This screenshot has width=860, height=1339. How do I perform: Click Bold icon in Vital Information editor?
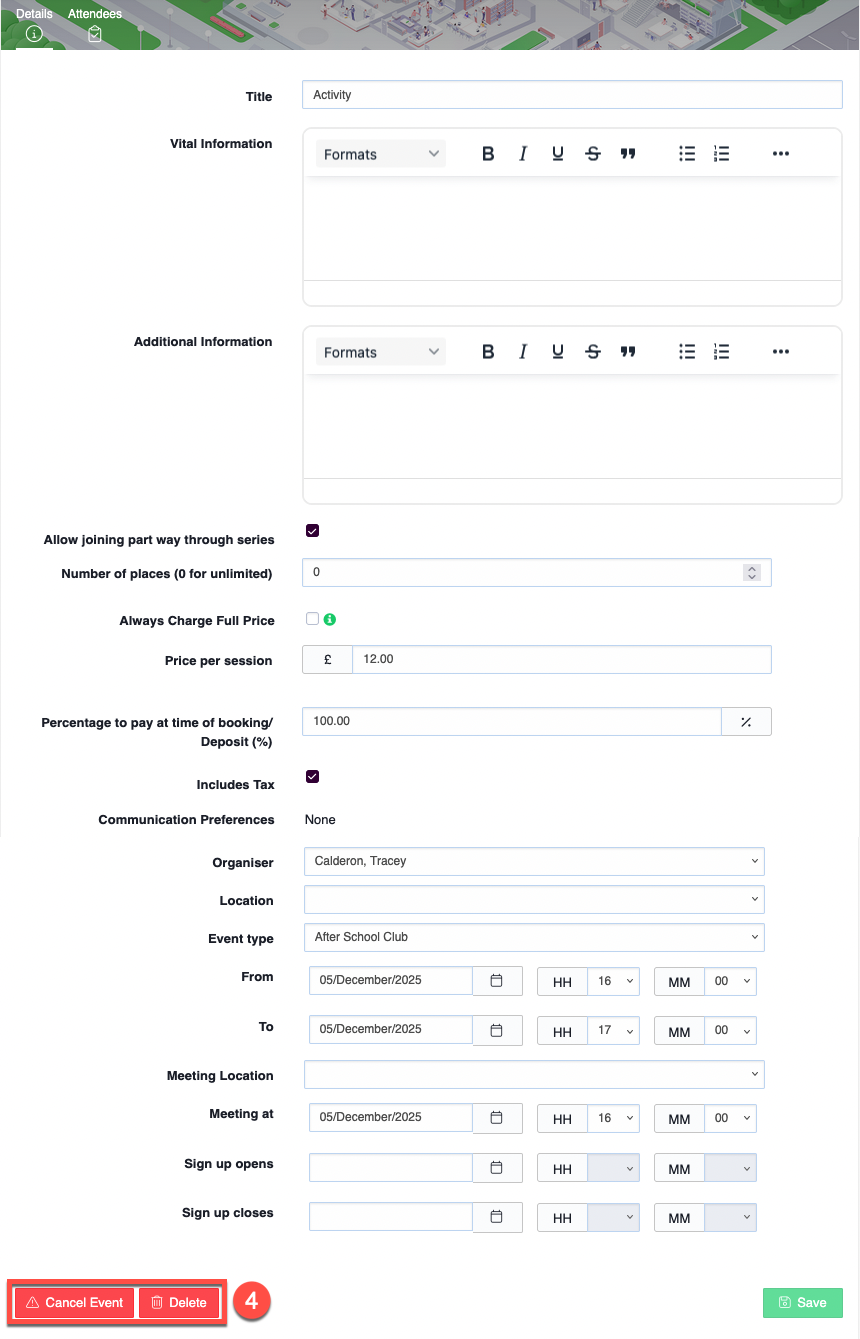point(488,154)
